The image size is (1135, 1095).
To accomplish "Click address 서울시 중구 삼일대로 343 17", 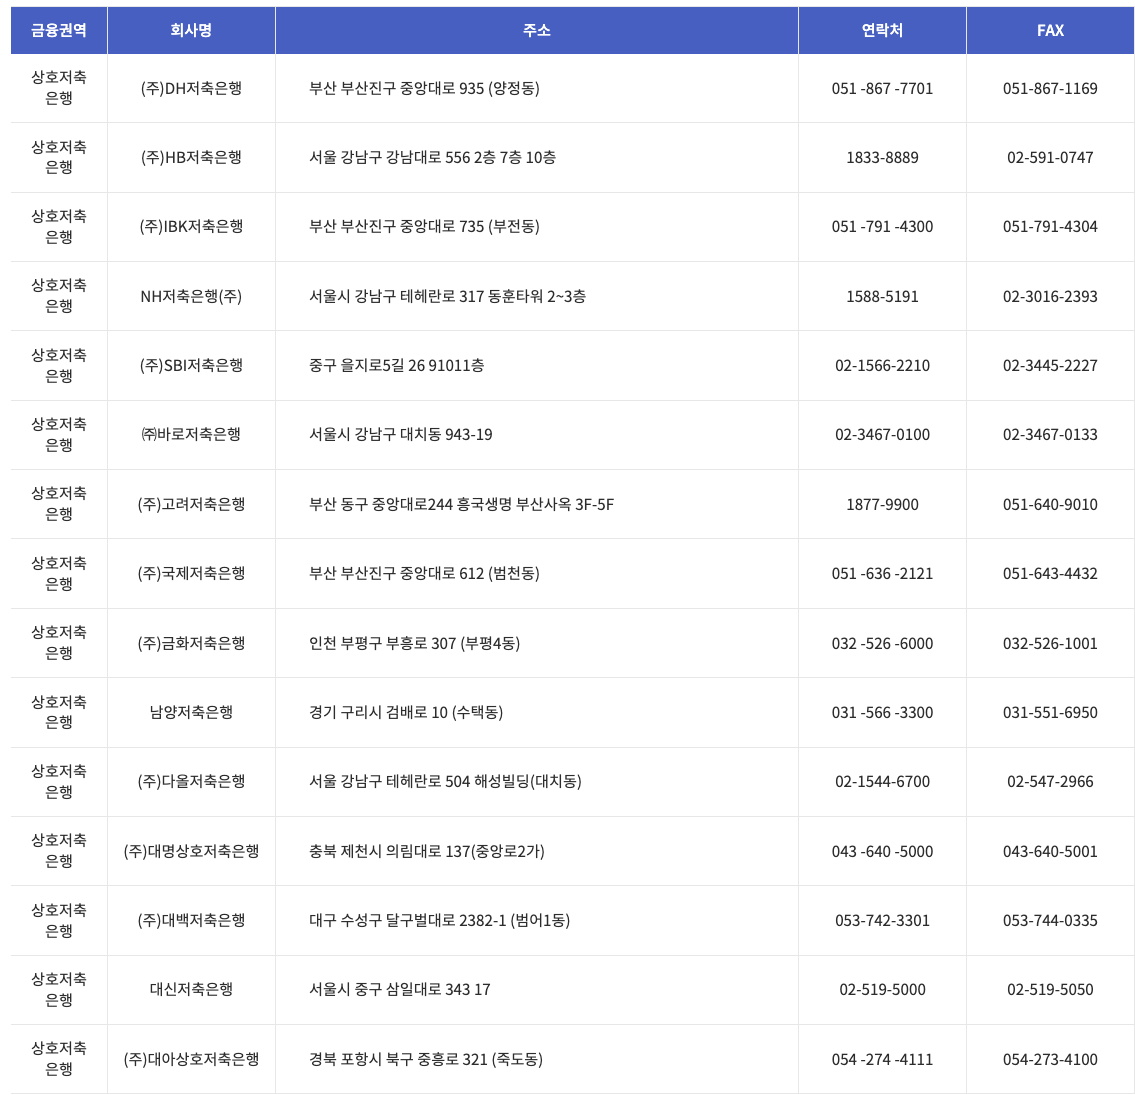I will click(400, 989).
